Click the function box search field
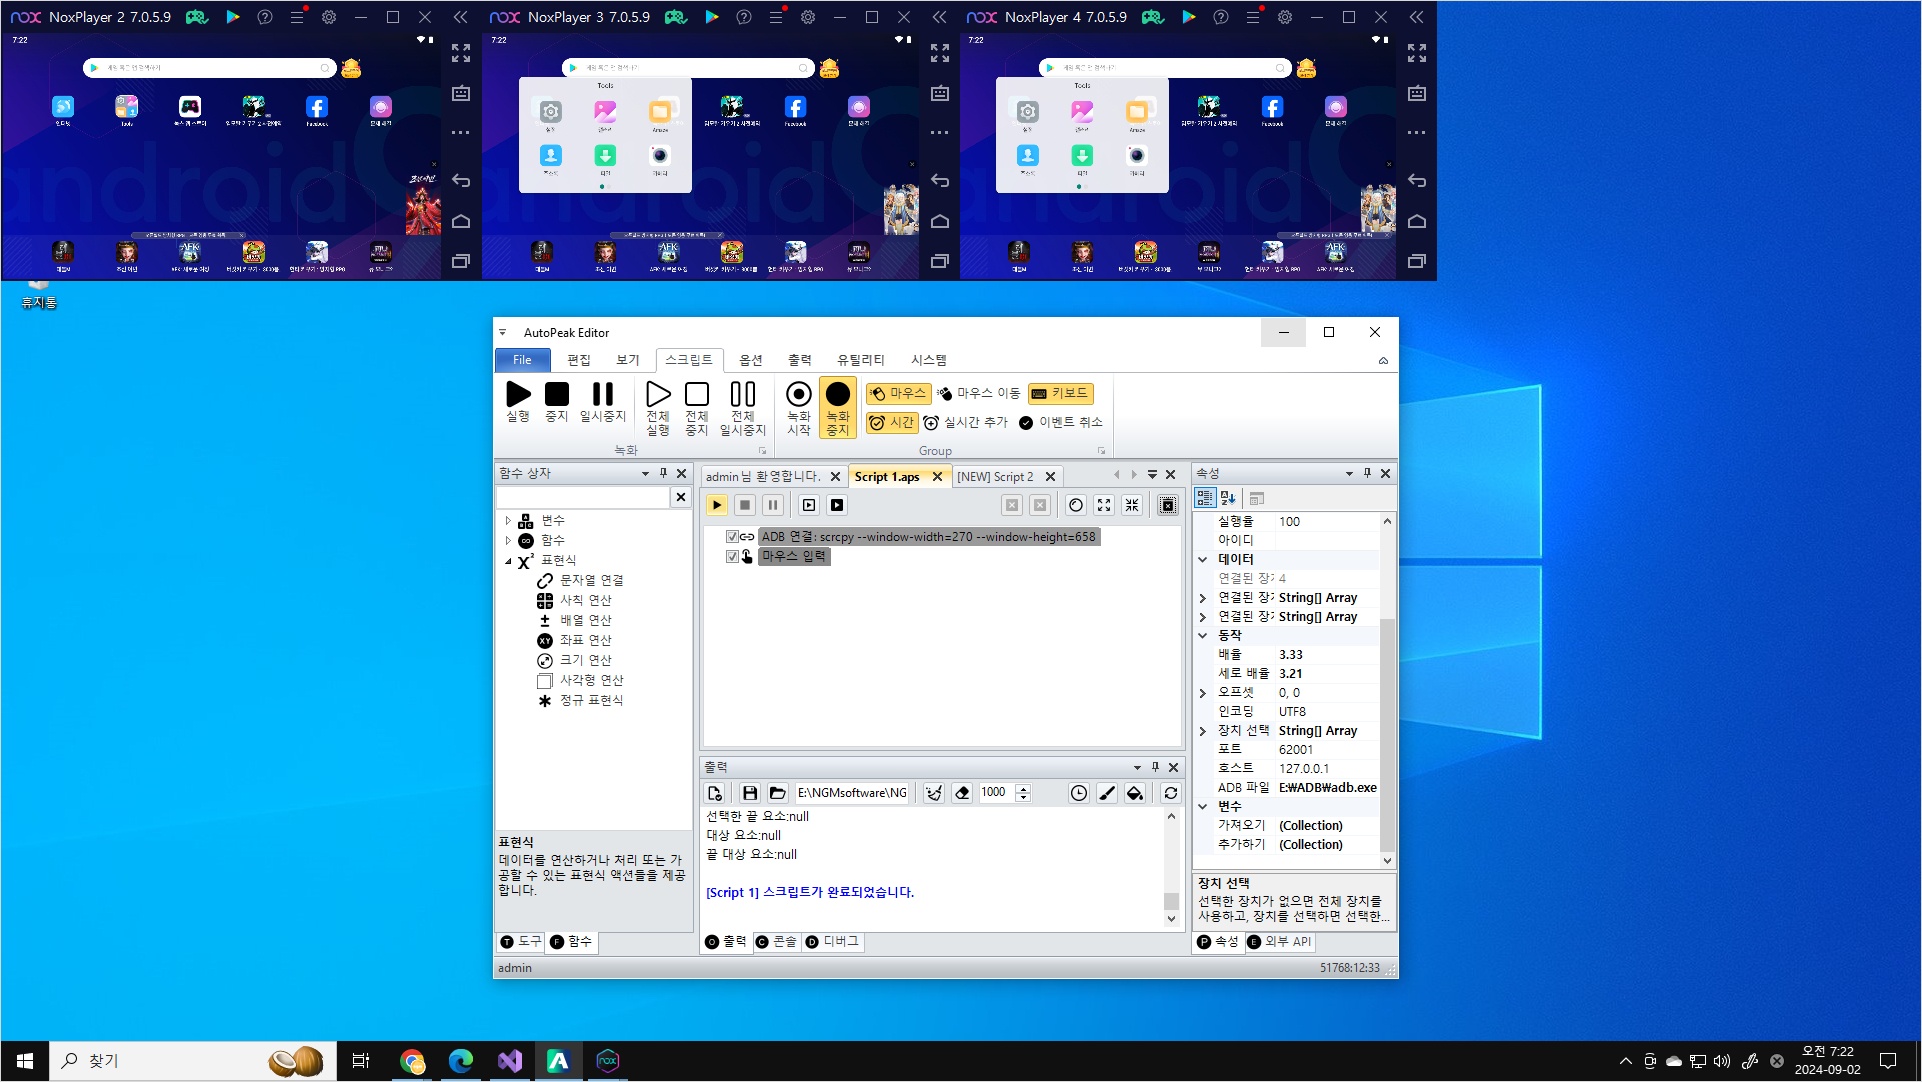Viewport: 1922px width, 1082px height. tap(583, 497)
